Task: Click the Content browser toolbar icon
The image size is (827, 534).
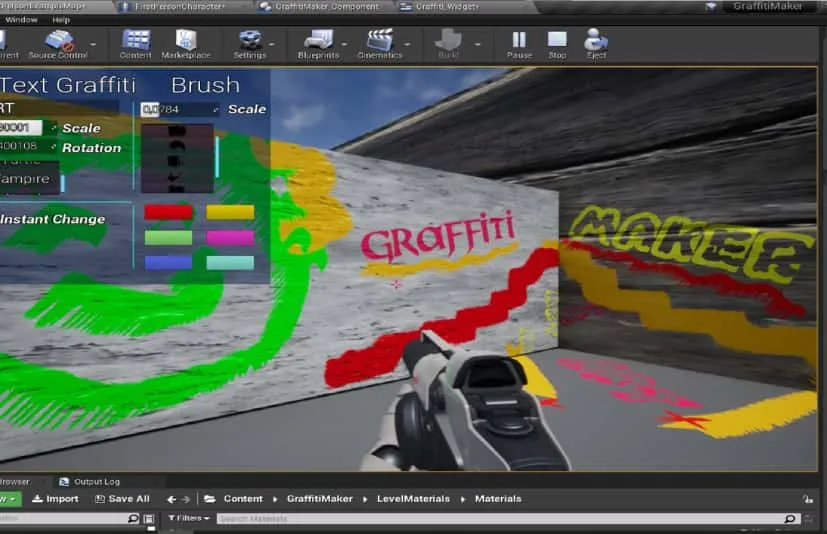Action: (136, 43)
